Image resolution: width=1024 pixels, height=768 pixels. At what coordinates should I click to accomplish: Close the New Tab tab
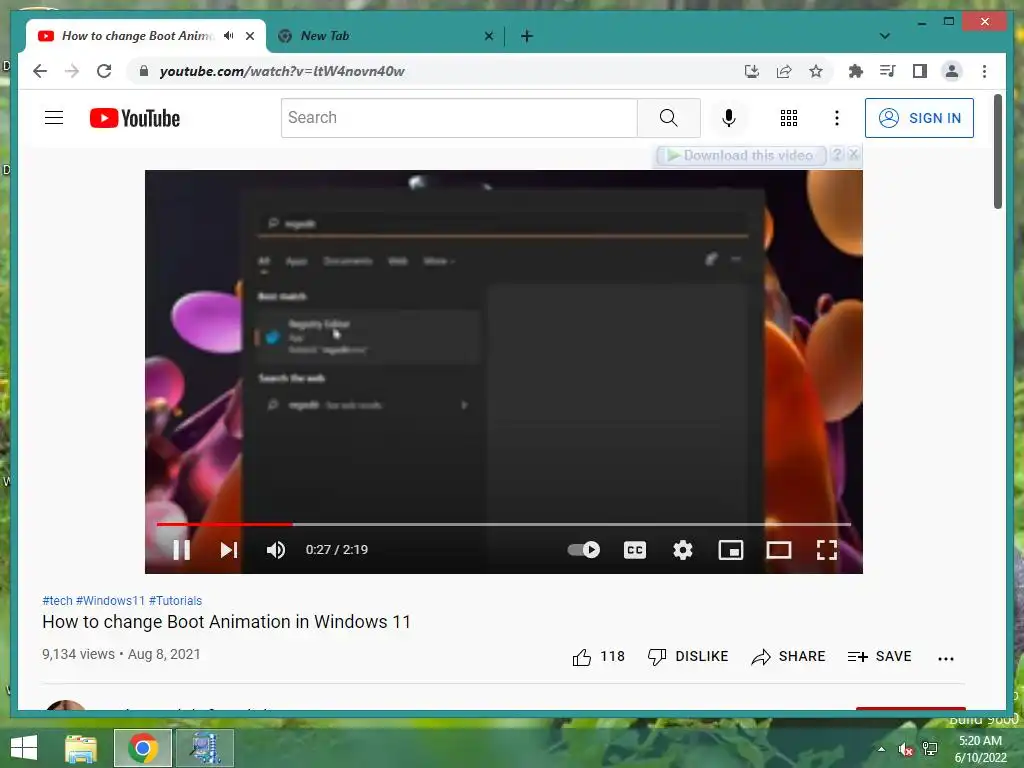[488, 36]
